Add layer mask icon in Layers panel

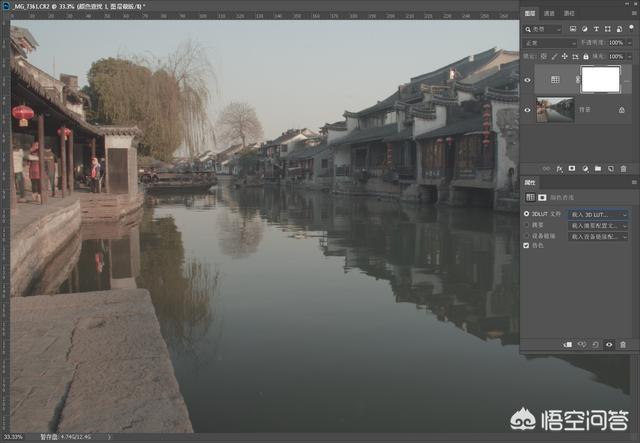pyautogui.click(x=572, y=169)
